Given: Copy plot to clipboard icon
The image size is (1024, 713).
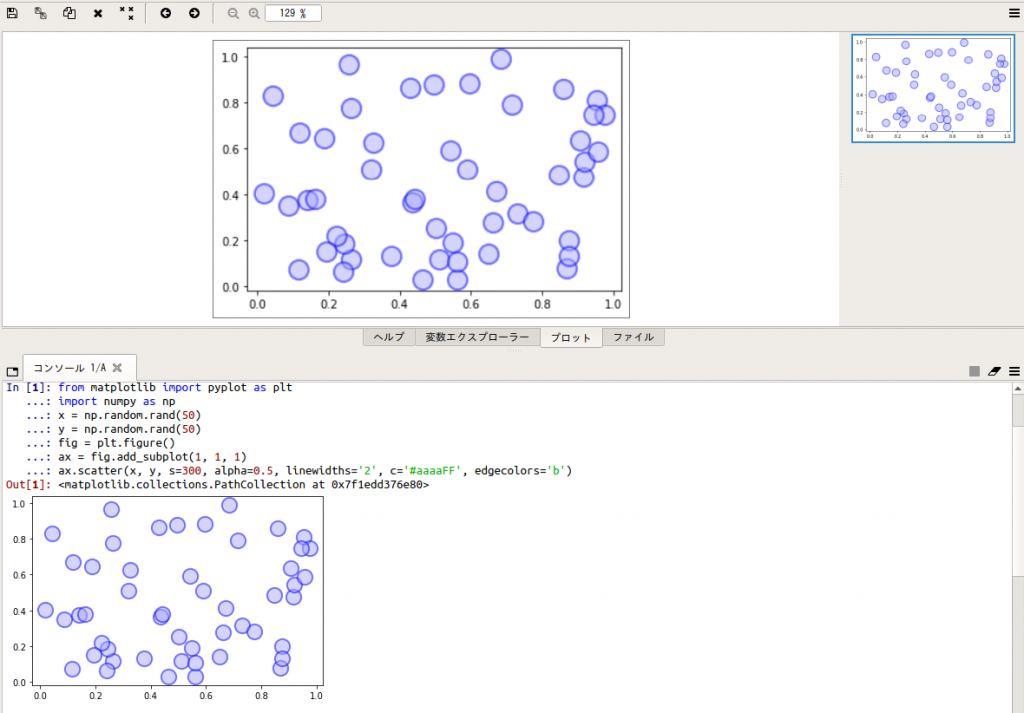Looking at the screenshot, I should point(69,12).
